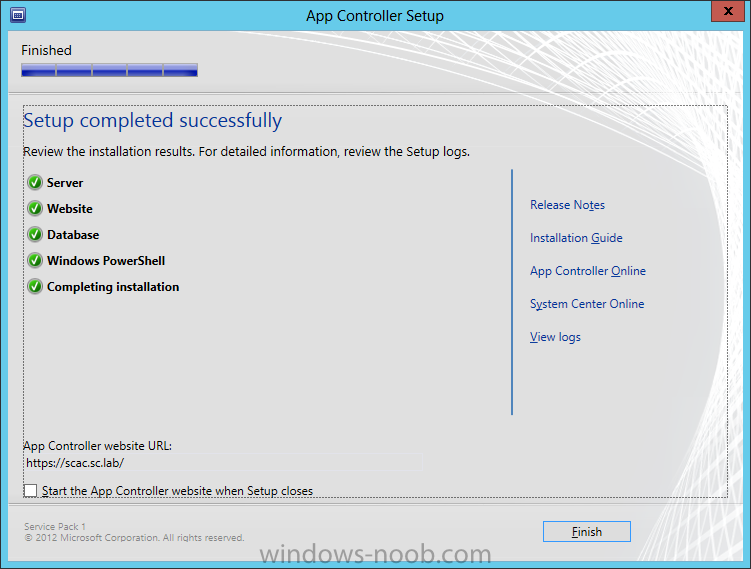Image resolution: width=751 pixels, height=569 pixels.
Task: Click the Finish button
Action: 587,532
